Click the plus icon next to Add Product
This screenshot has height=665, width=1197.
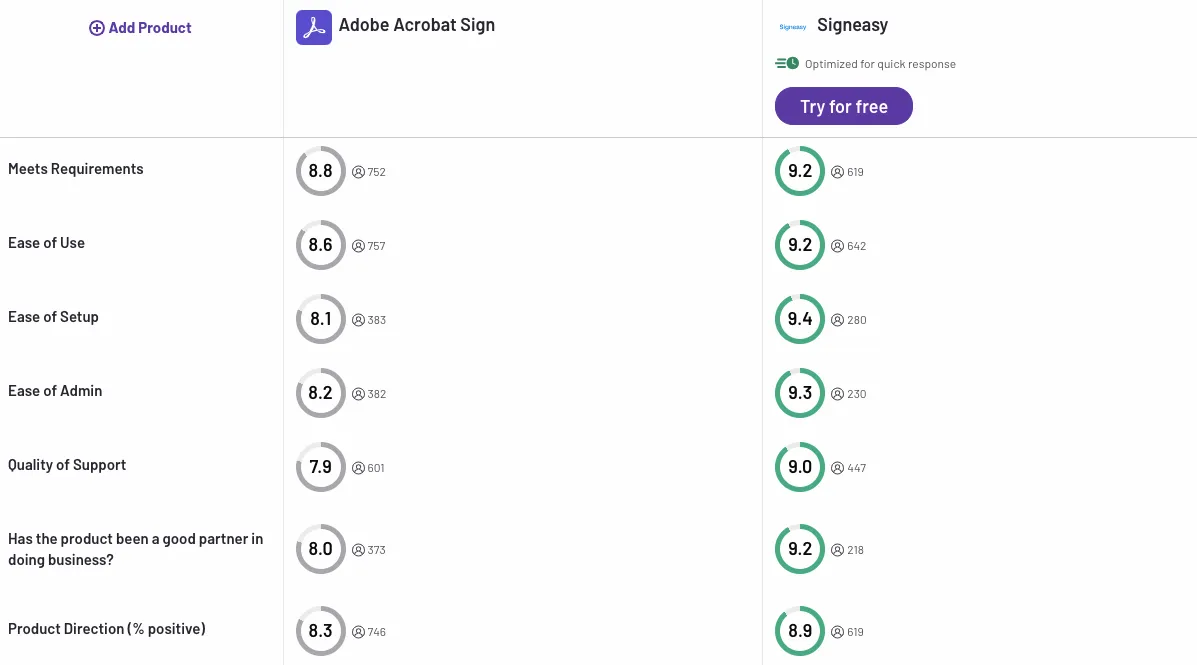(x=96, y=27)
